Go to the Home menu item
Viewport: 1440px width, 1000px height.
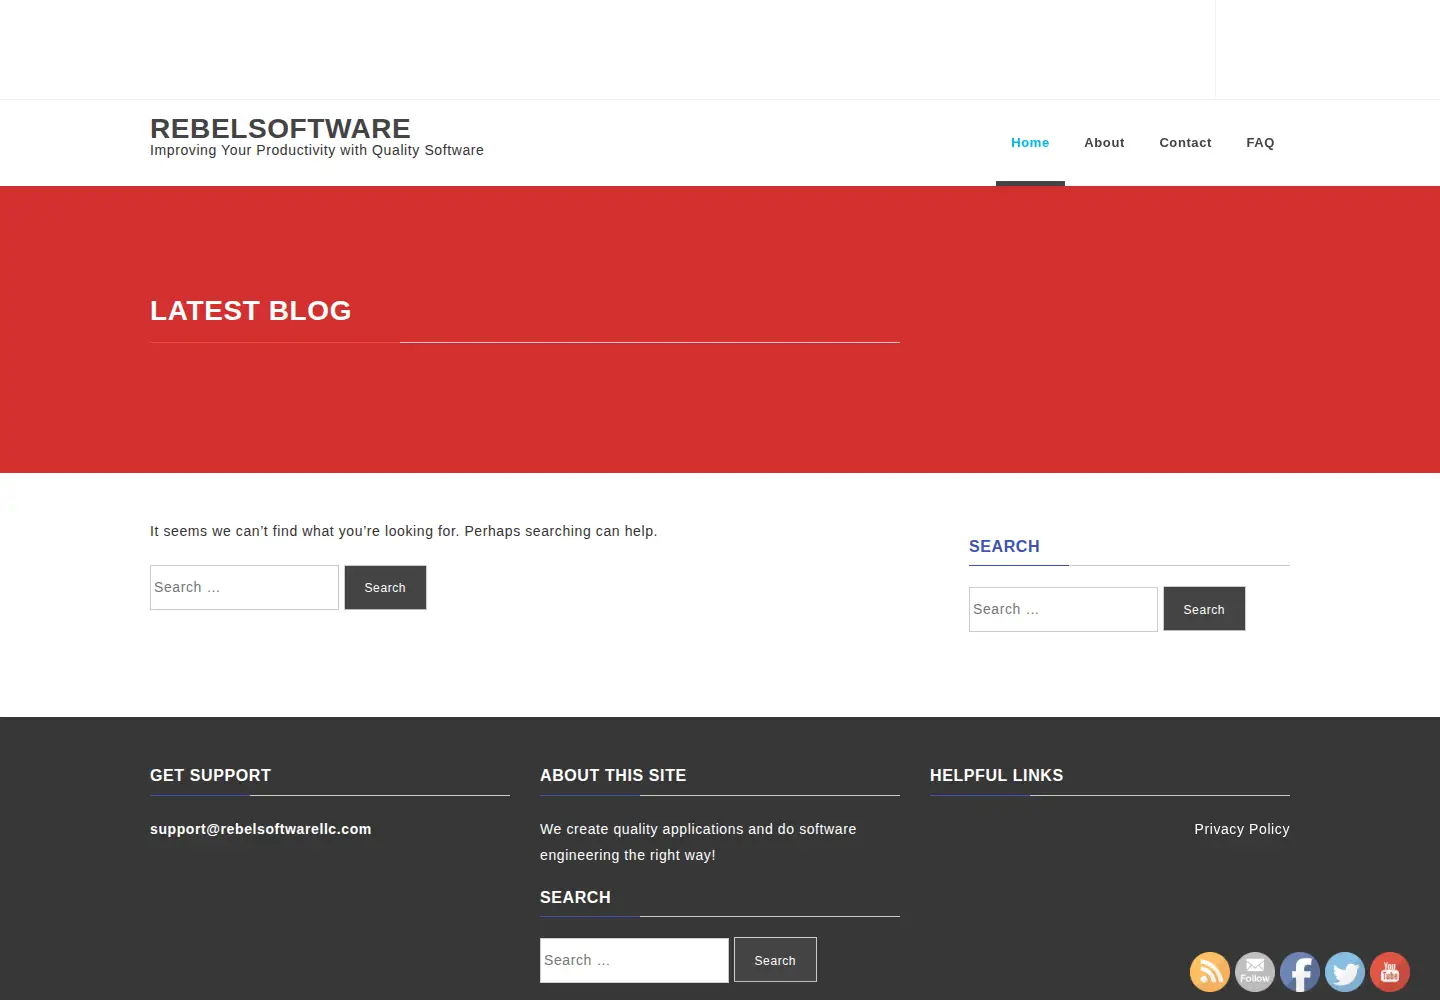(1030, 143)
